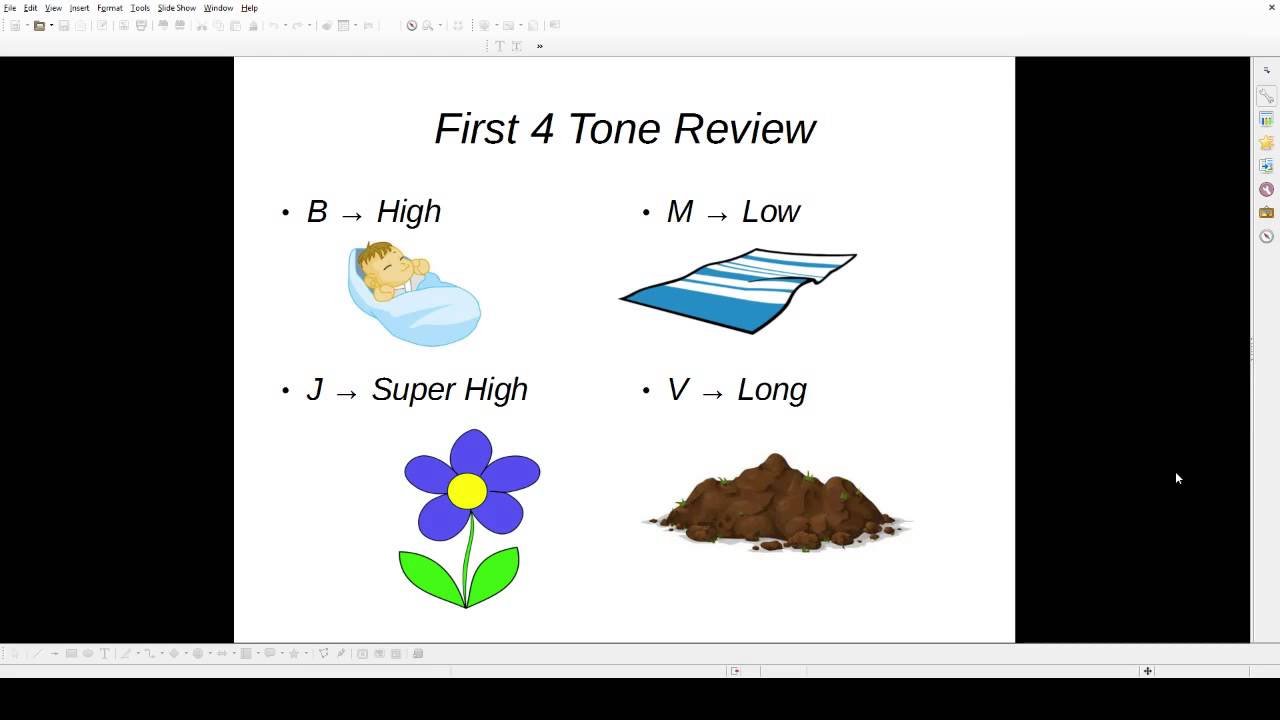Open the Insert menu
The image size is (1280, 720).
79,8
